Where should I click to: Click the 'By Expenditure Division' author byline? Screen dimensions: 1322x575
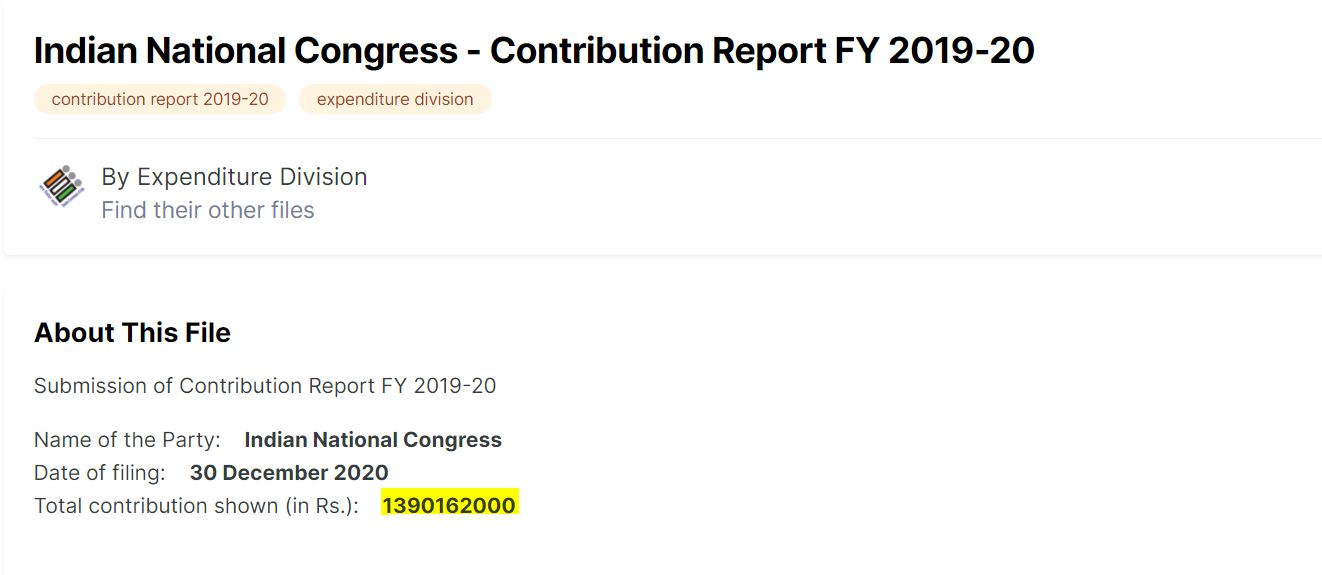coord(234,177)
